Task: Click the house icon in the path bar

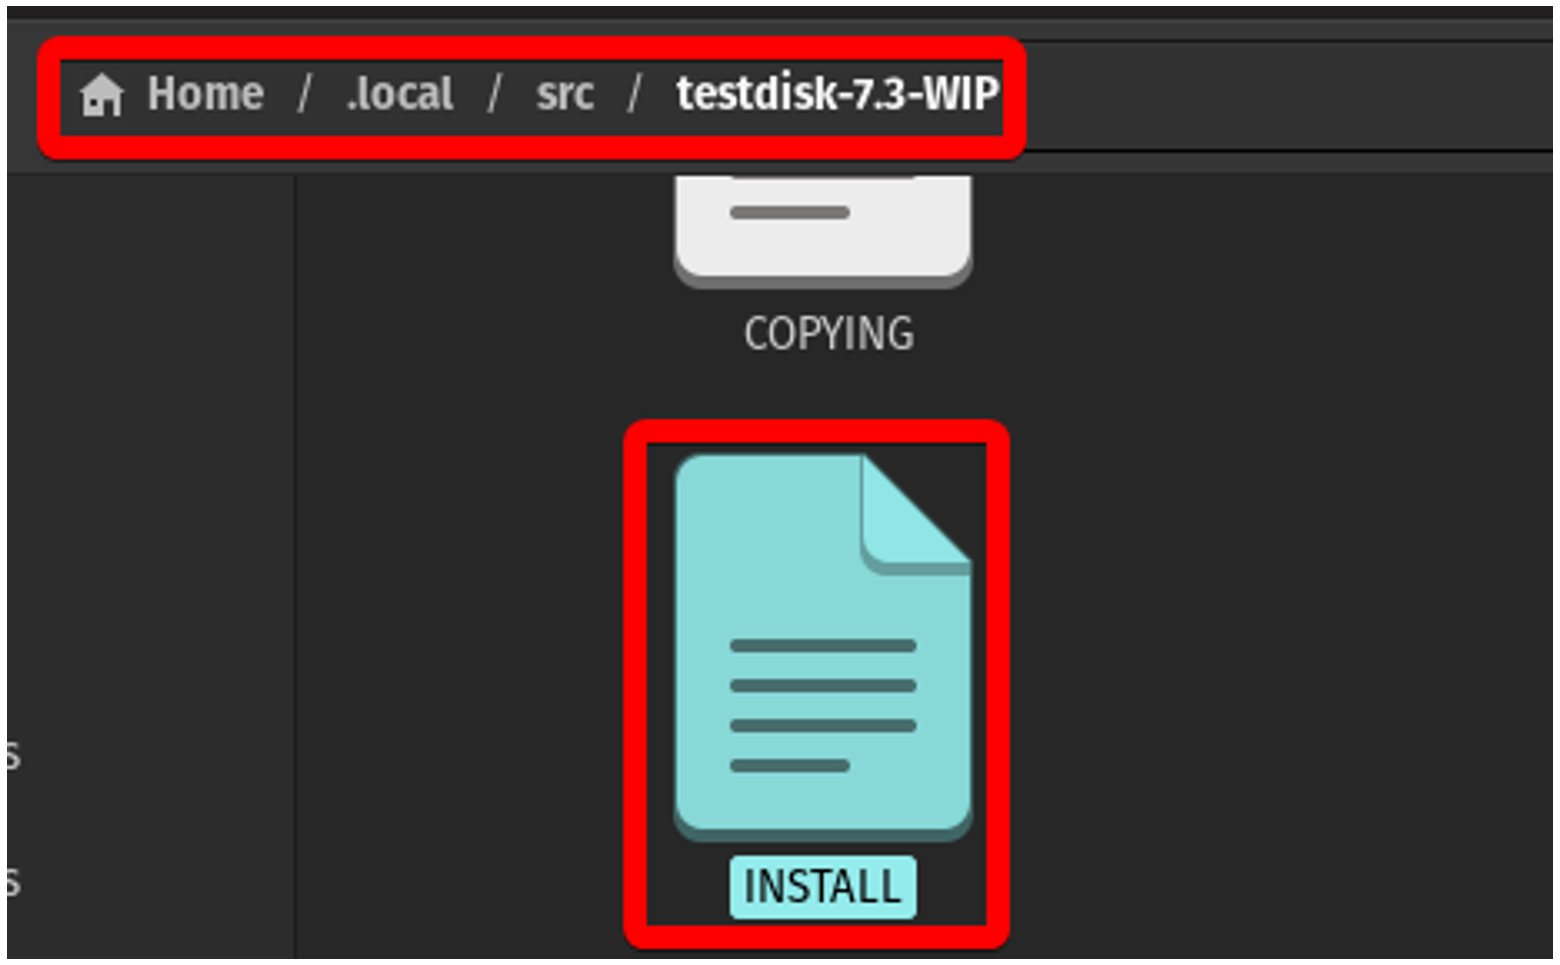Action: (x=101, y=95)
